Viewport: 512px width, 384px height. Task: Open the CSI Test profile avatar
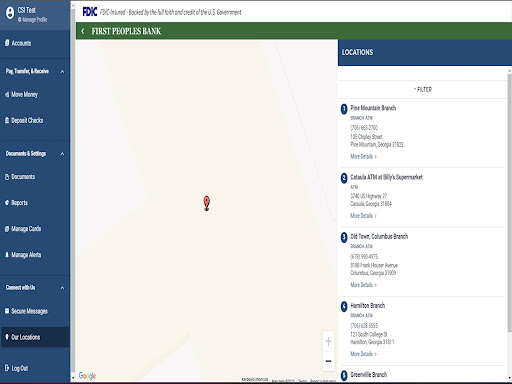[10, 13]
